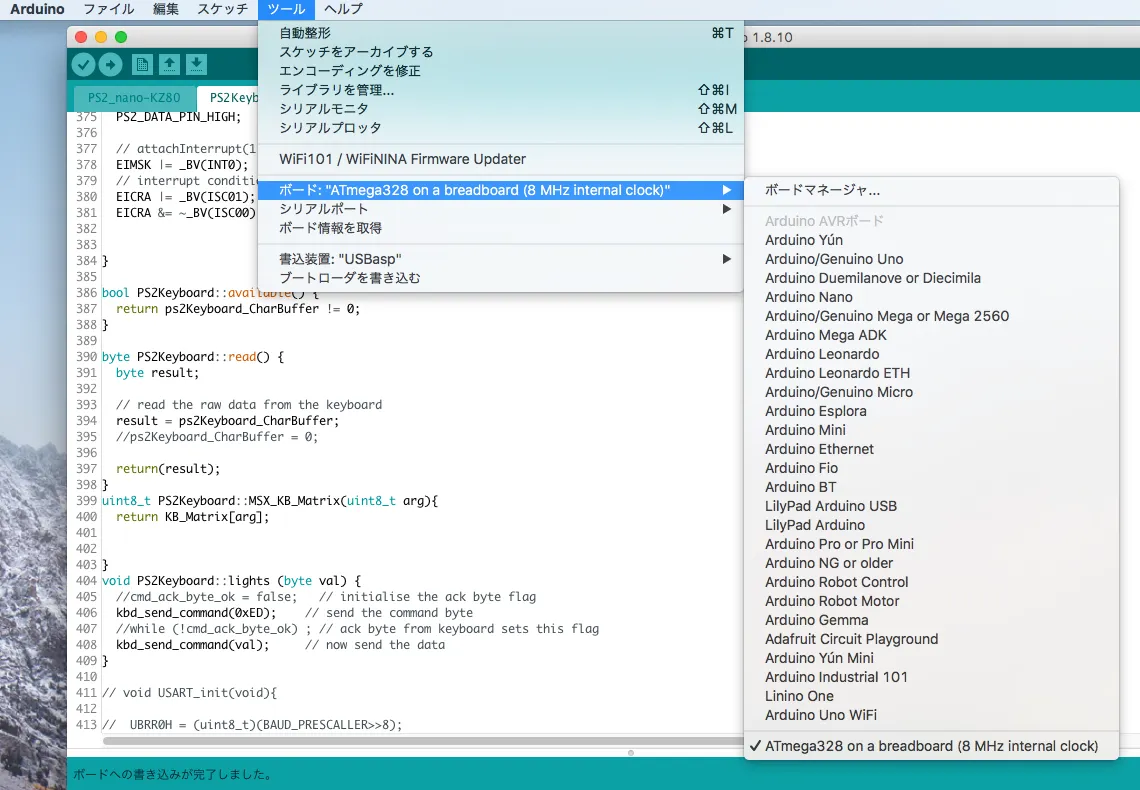Select Arduino Robot Motor board
This screenshot has width=1140, height=790.
[x=931, y=602]
